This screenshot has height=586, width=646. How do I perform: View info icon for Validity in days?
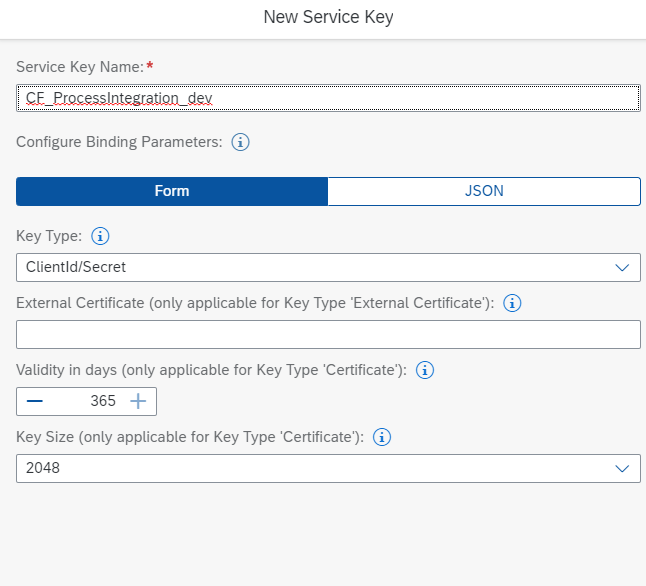[x=424, y=370]
